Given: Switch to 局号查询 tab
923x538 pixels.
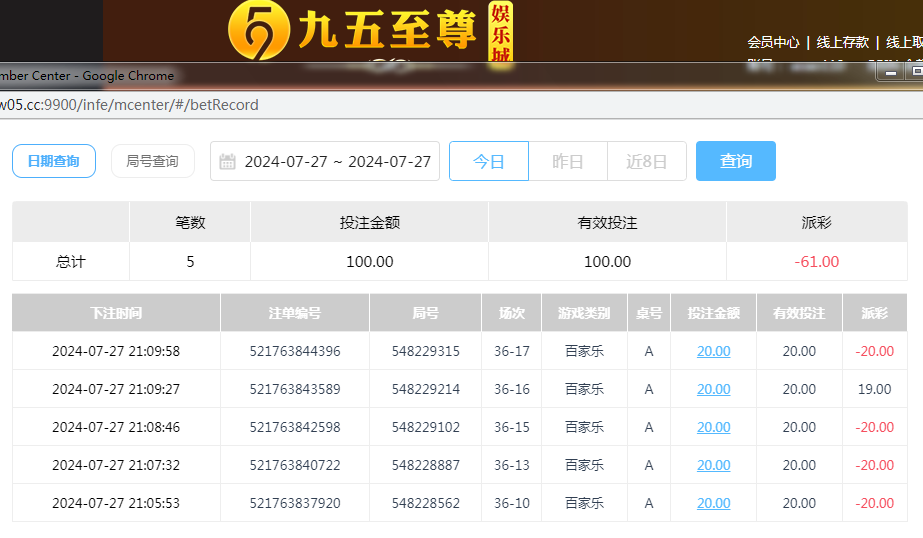Looking at the screenshot, I should point(152,161).
